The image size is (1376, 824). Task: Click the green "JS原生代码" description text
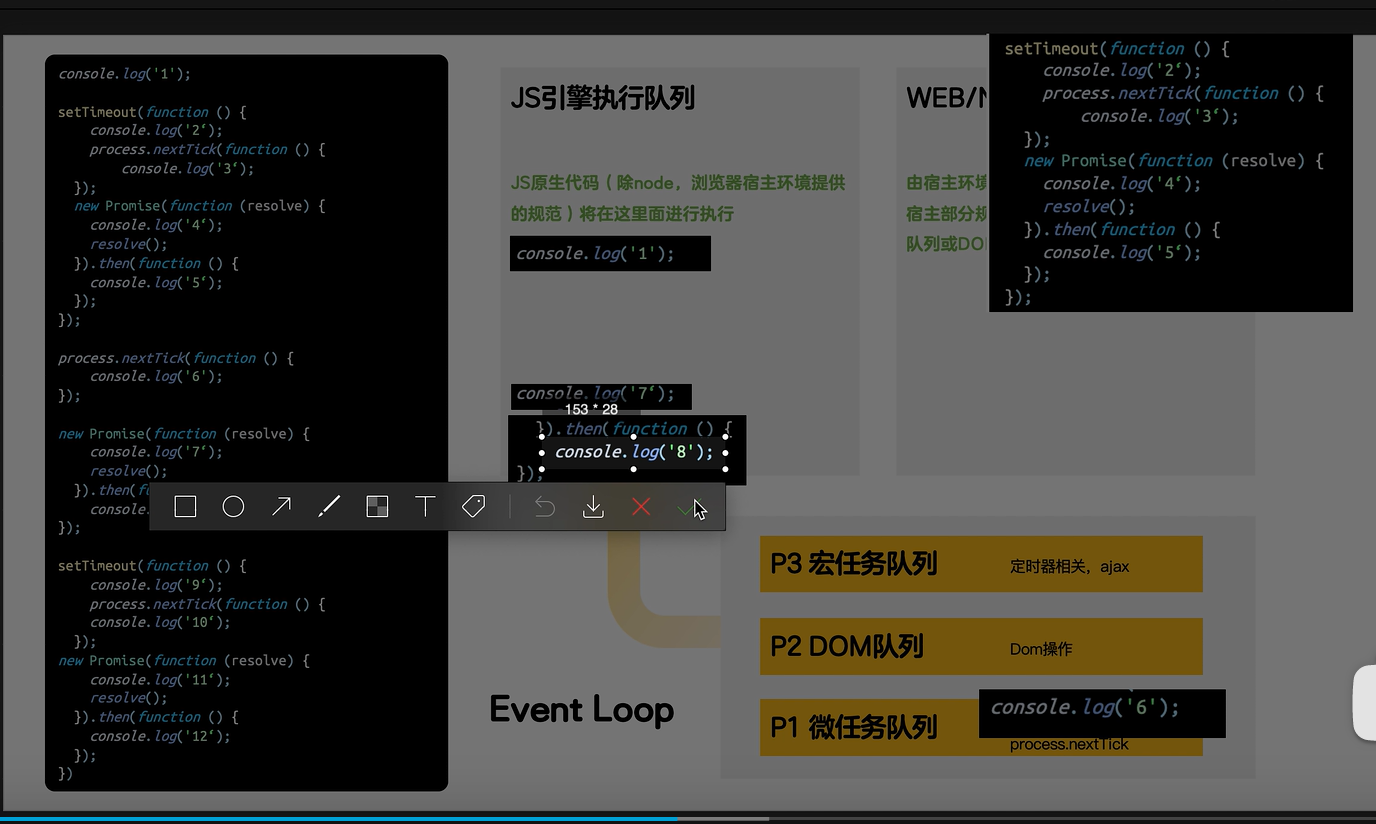(678, 198)
